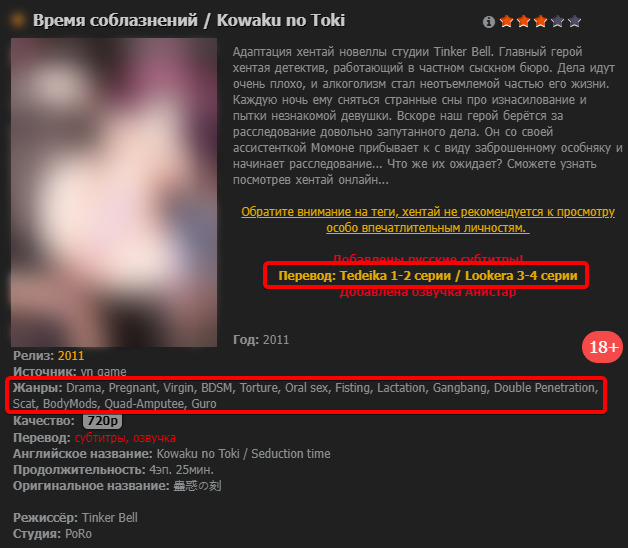Rate with the fifth star
The height and width of the screenshot is (548, 628).
(x=574, y=21)
